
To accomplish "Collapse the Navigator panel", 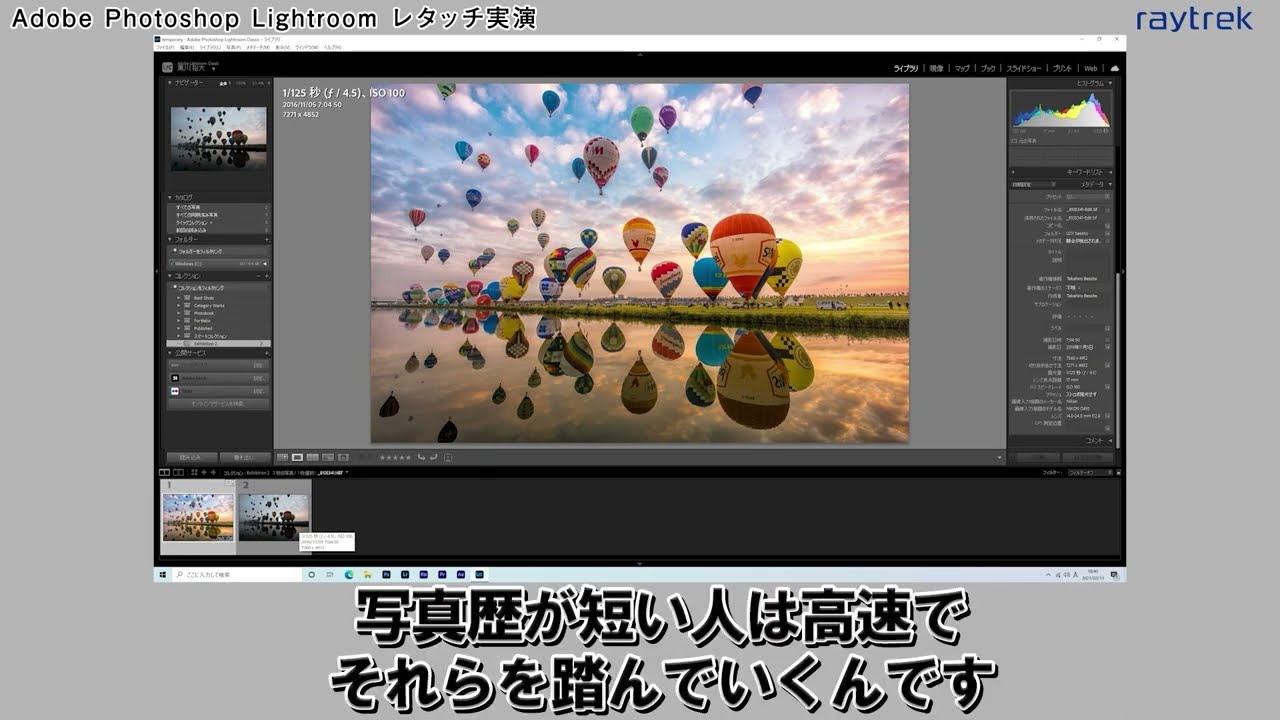I will point(170,83).
